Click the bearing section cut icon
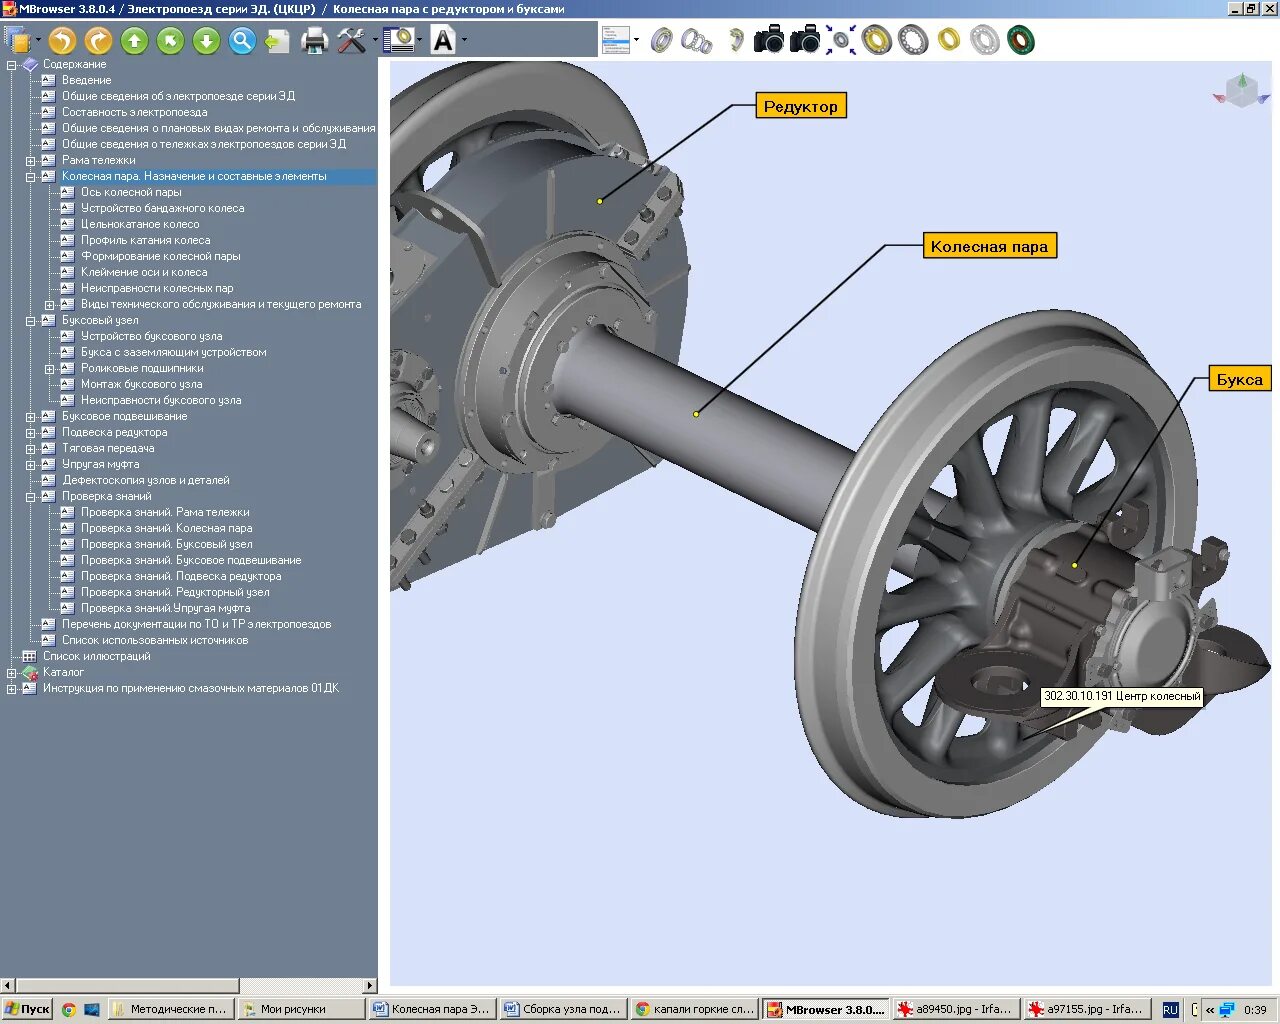The width and height of the screenshot is (1280, 1024). (735, 40)
